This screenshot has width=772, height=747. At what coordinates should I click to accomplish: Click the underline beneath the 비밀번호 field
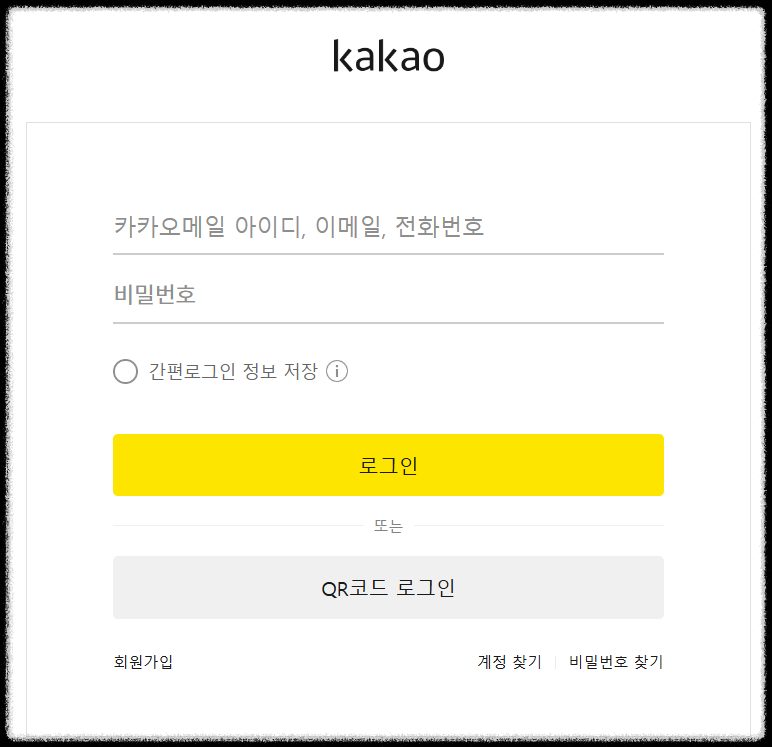coord(388,323)
